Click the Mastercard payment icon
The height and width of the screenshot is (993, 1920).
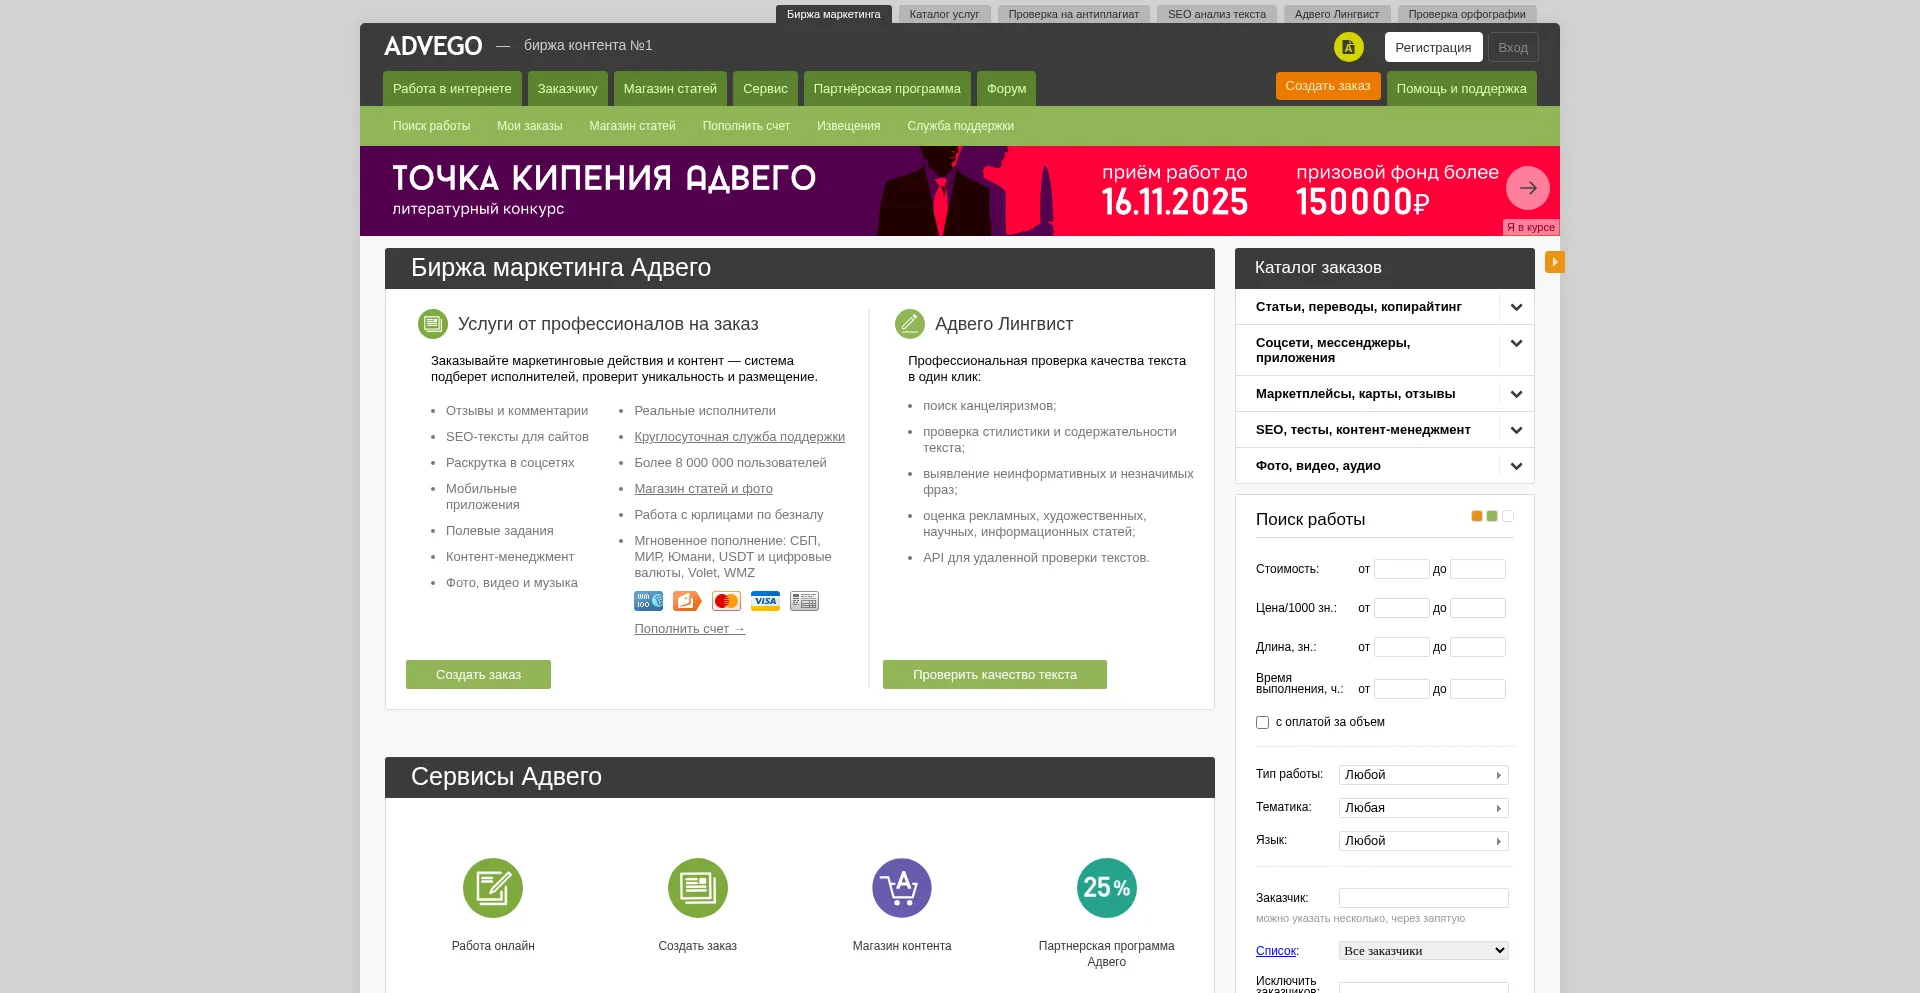[726, 601]
